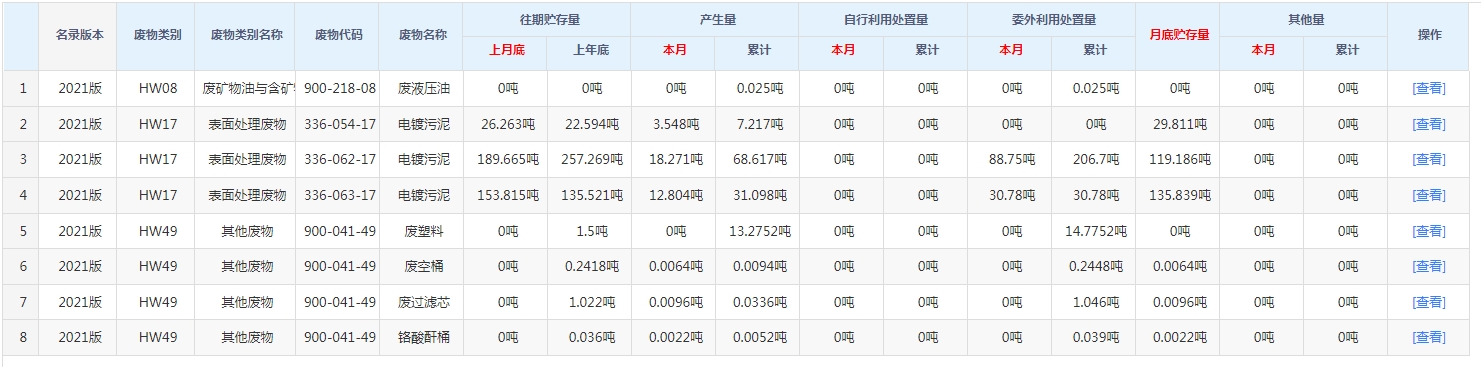Open [查看] for waste code 336-063-17
The height and width of the screenshot is (367, 1481).
click(x=1429, y=195)
